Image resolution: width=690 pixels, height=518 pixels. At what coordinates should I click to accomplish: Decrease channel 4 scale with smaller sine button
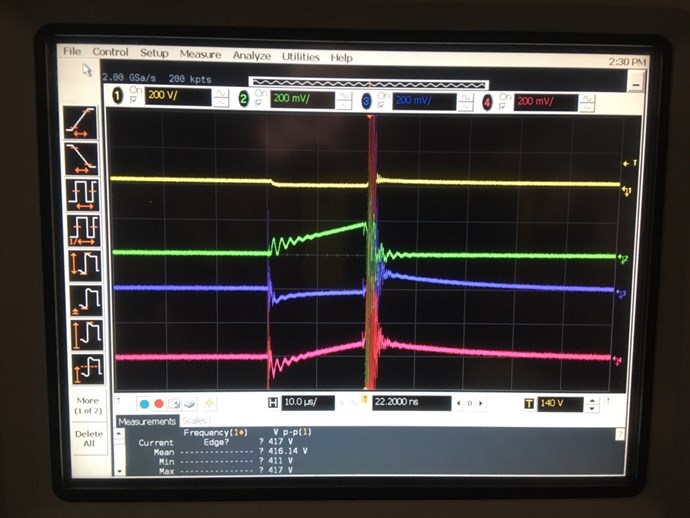(x=587, y=107)
